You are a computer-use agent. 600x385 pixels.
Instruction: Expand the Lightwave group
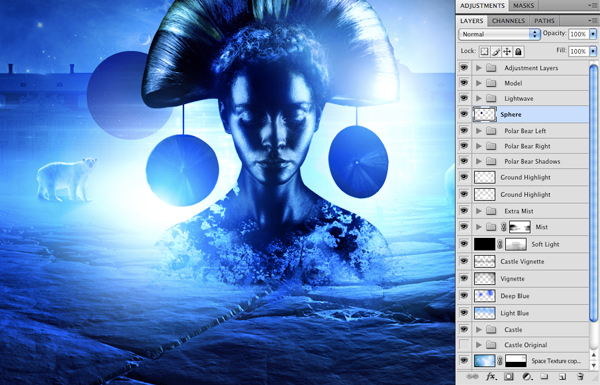(479, 98)
